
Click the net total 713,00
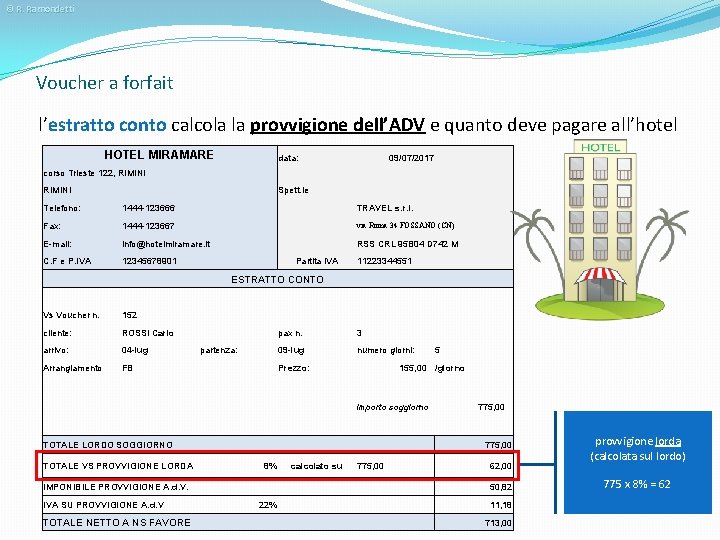[x=498, y=523]
